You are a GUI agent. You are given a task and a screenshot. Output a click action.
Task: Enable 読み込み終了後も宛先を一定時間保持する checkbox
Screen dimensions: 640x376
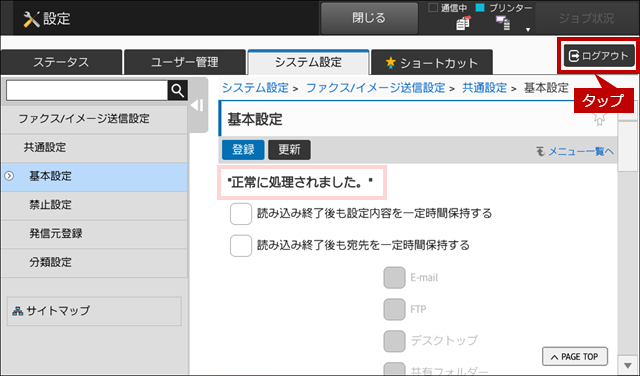click(241, 245)
